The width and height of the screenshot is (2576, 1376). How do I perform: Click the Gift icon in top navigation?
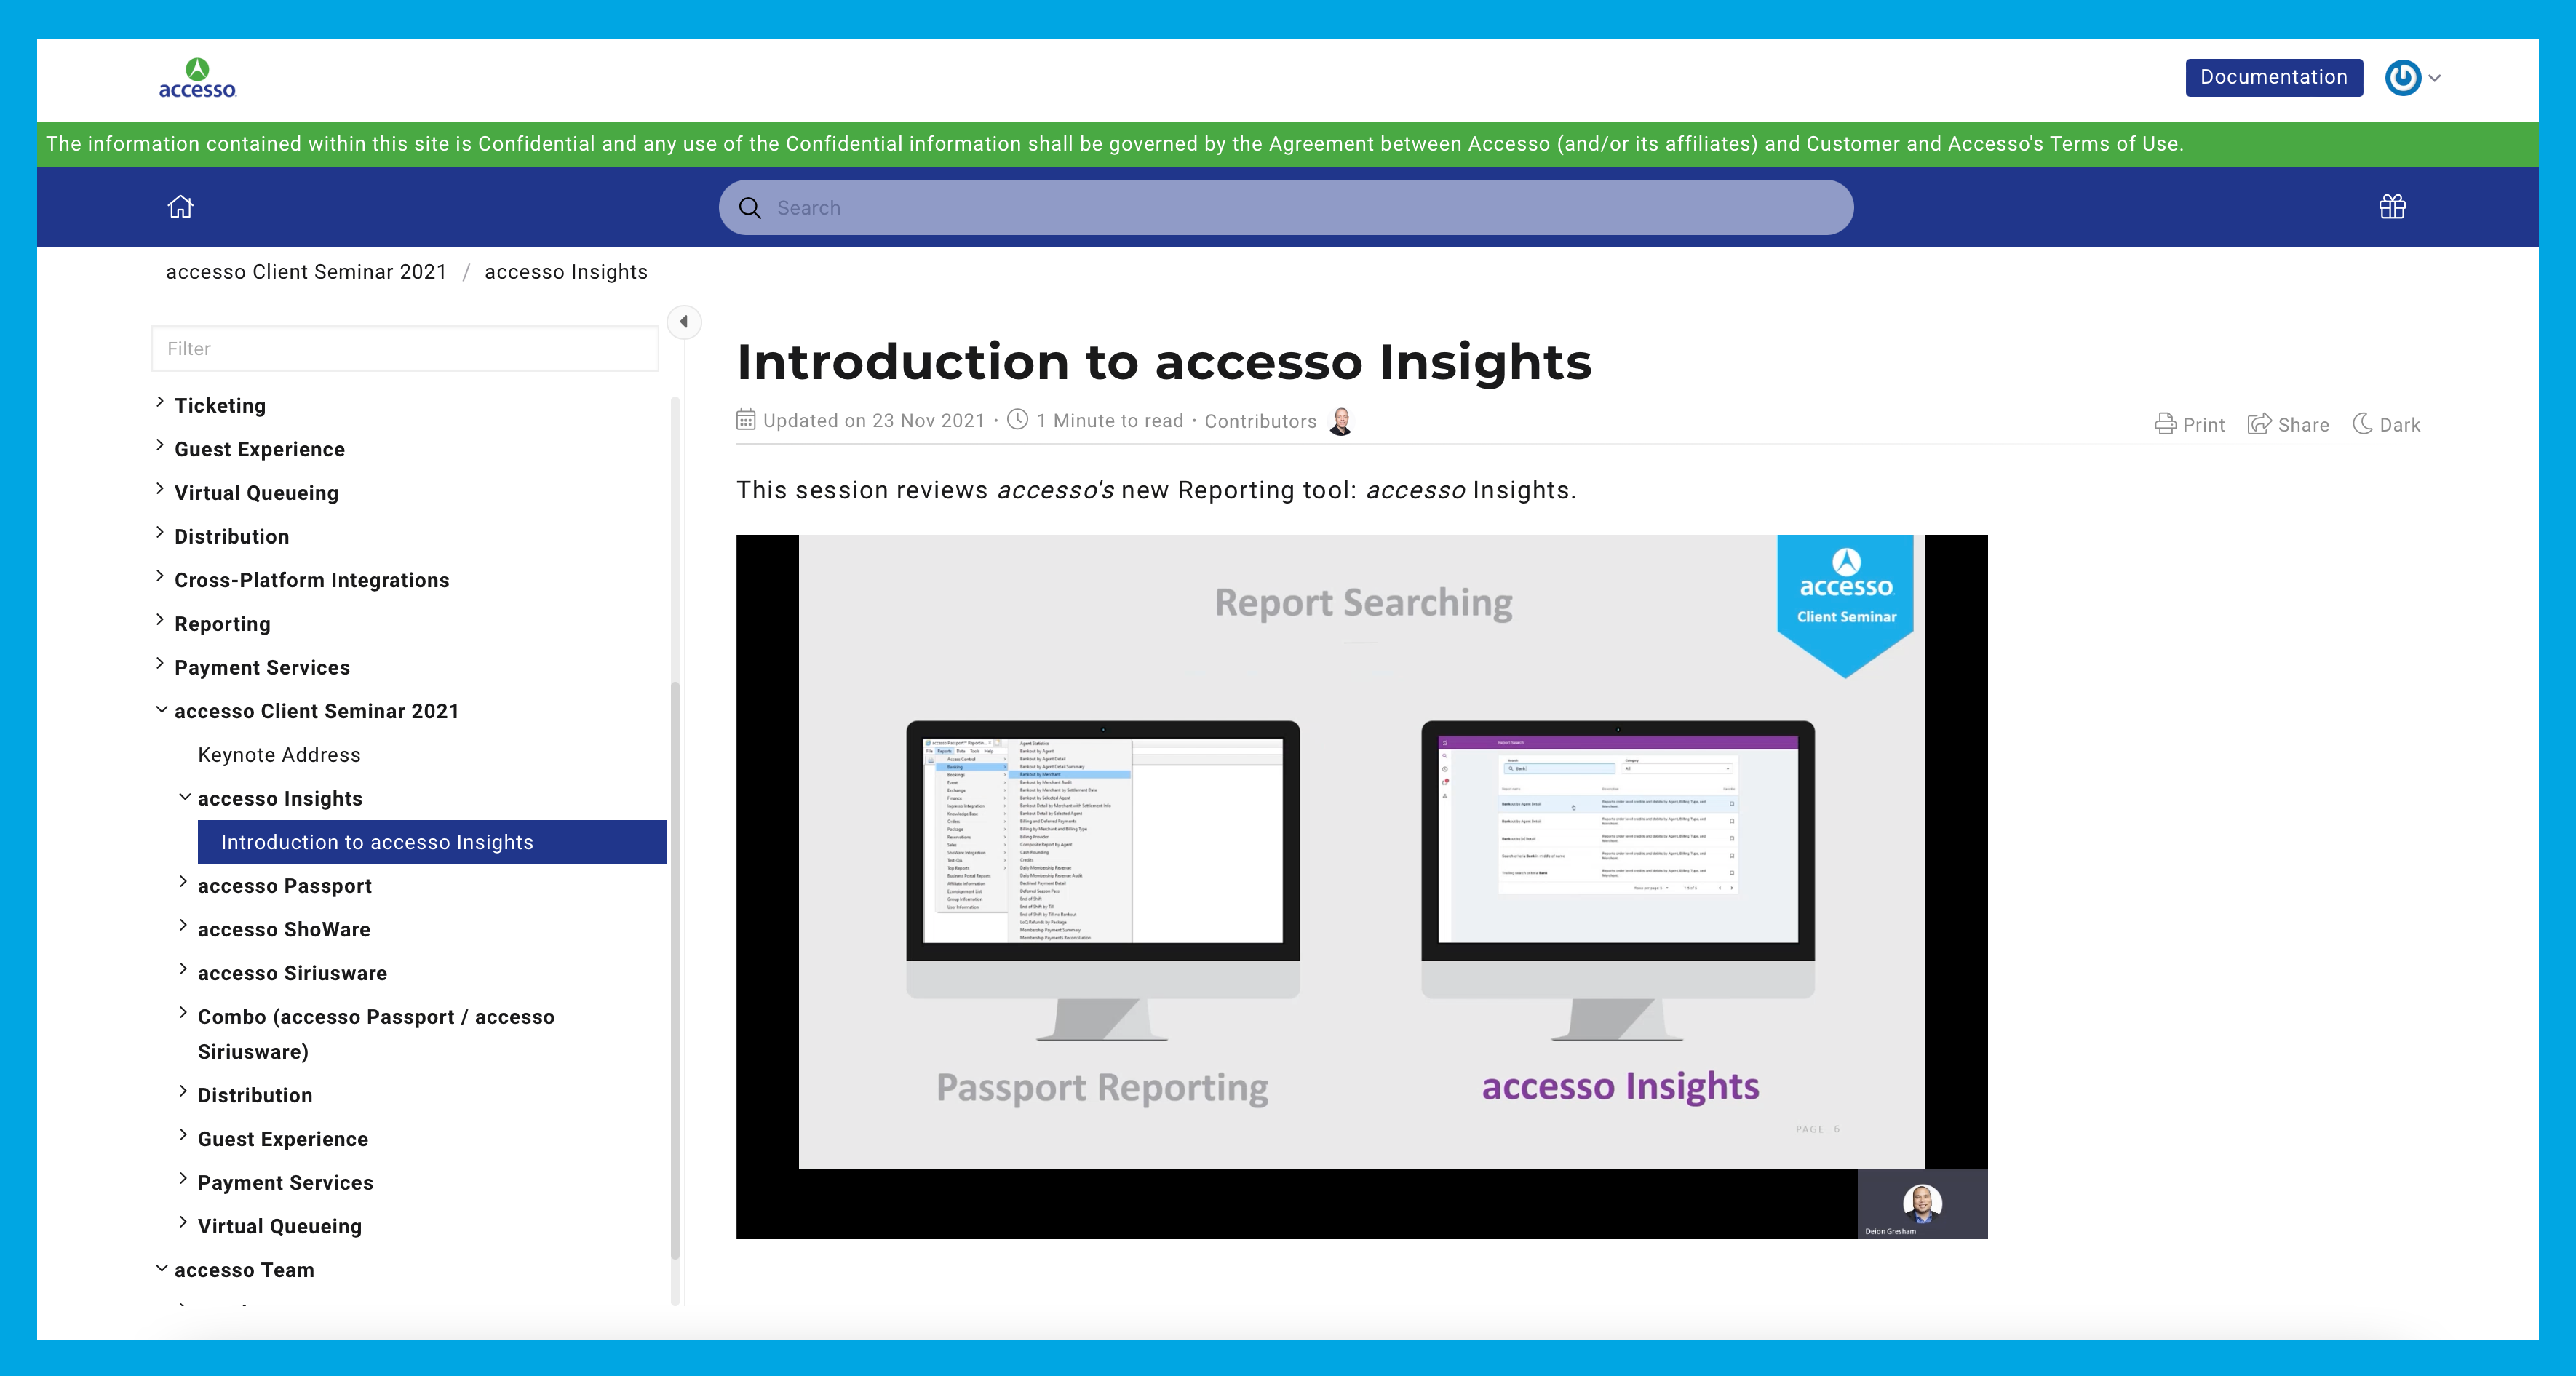tap(2392, 208)
